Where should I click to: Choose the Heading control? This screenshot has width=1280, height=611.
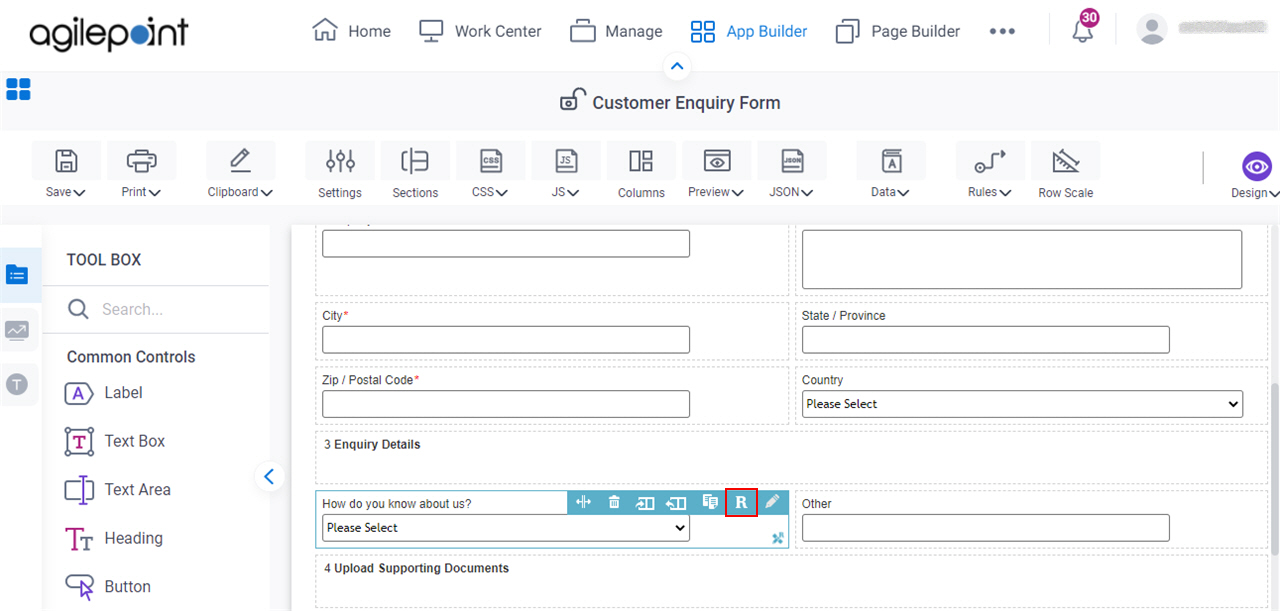[x=114, y=538]
